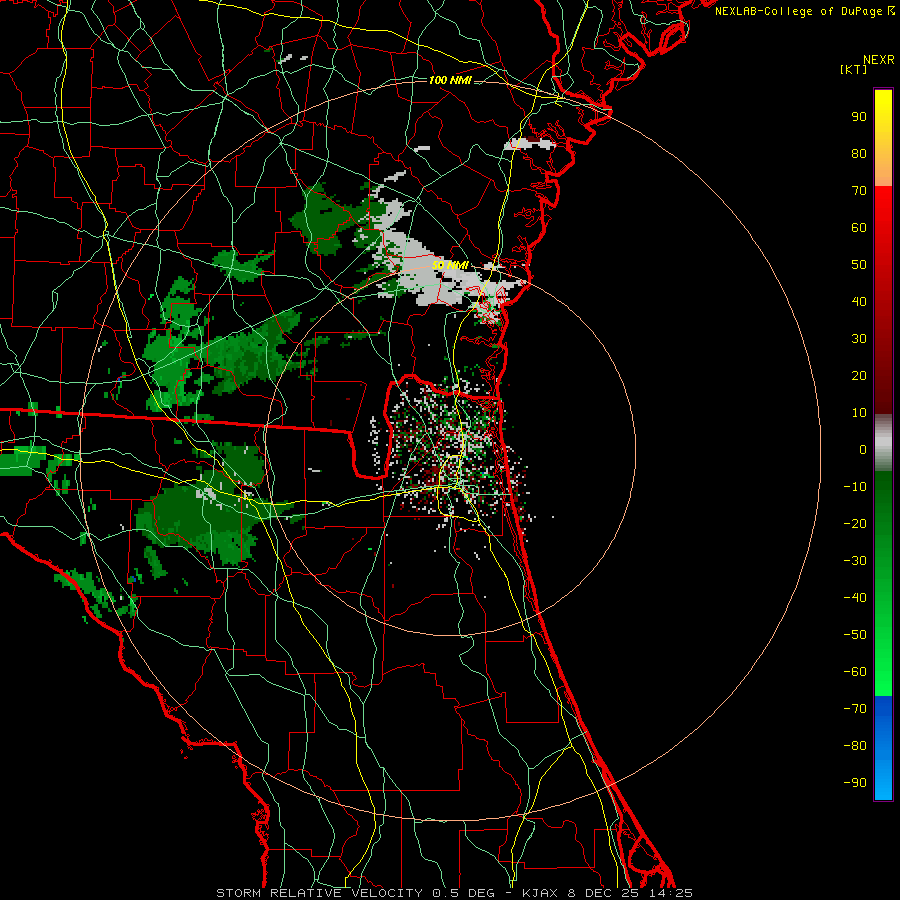
Task: Click the 10 scale label
Action: (859, 413)
